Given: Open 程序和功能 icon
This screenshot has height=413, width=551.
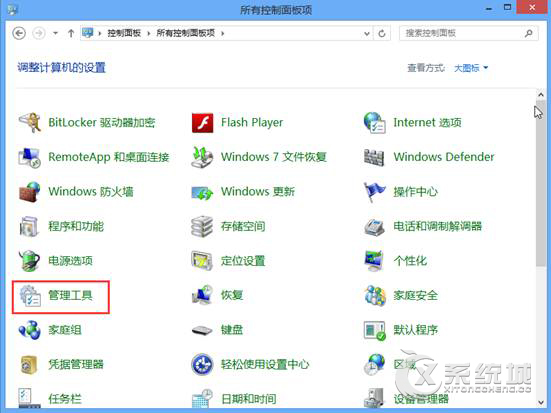Looking at the screenshot, I should [x=29, y=226].
